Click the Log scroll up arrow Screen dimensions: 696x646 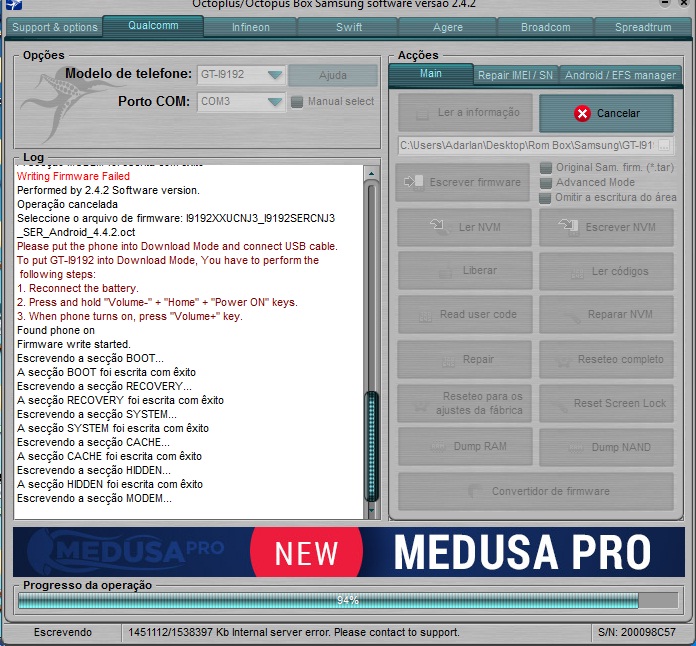pos(372,173)
